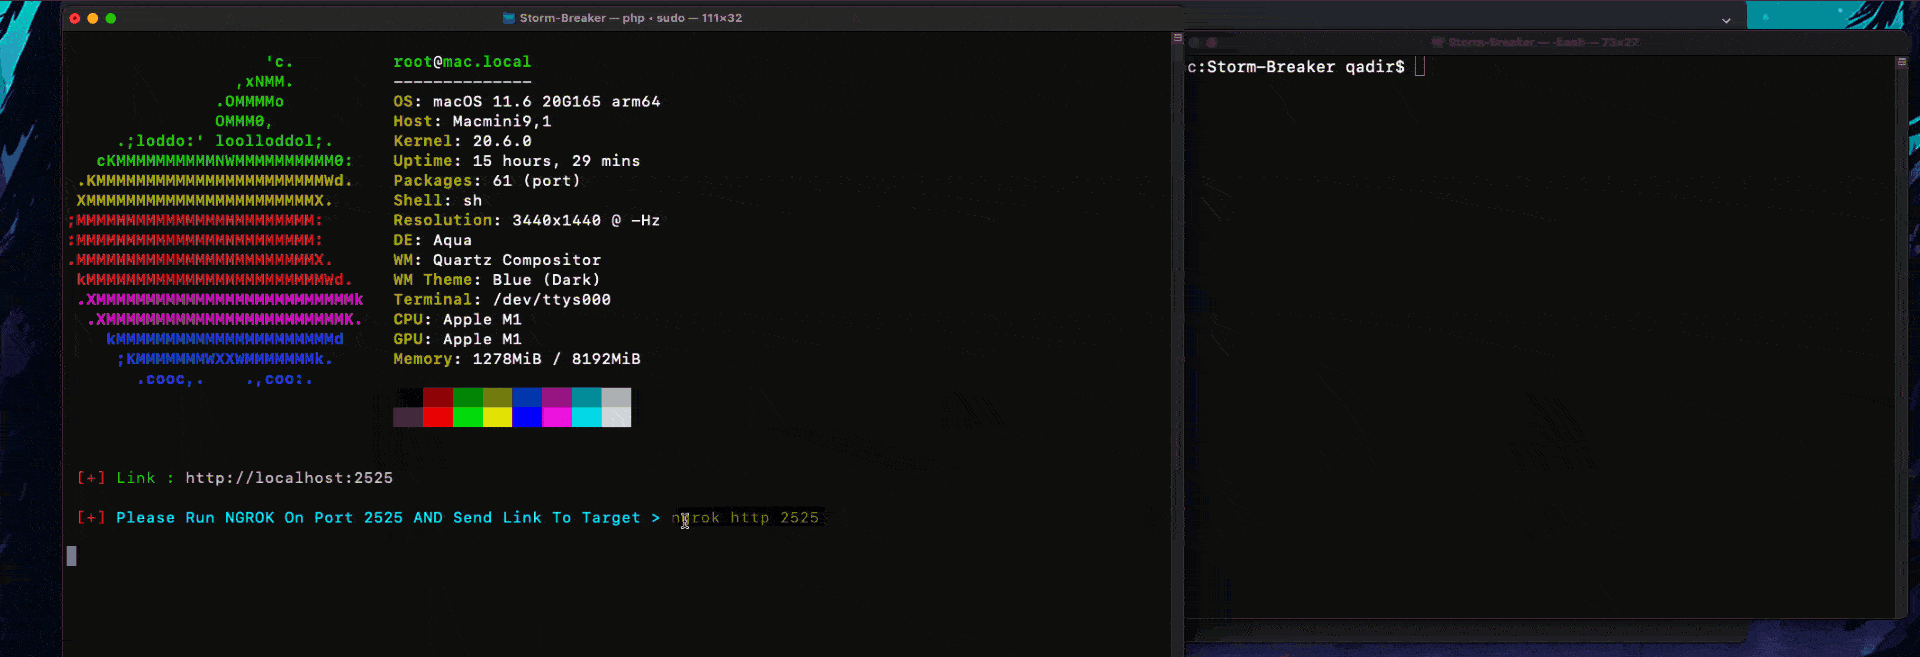Click the bright red swatch in the bottom color row
Image resolution: width=1920 pixels, height=657 pixels.
[x=438, y=417]
